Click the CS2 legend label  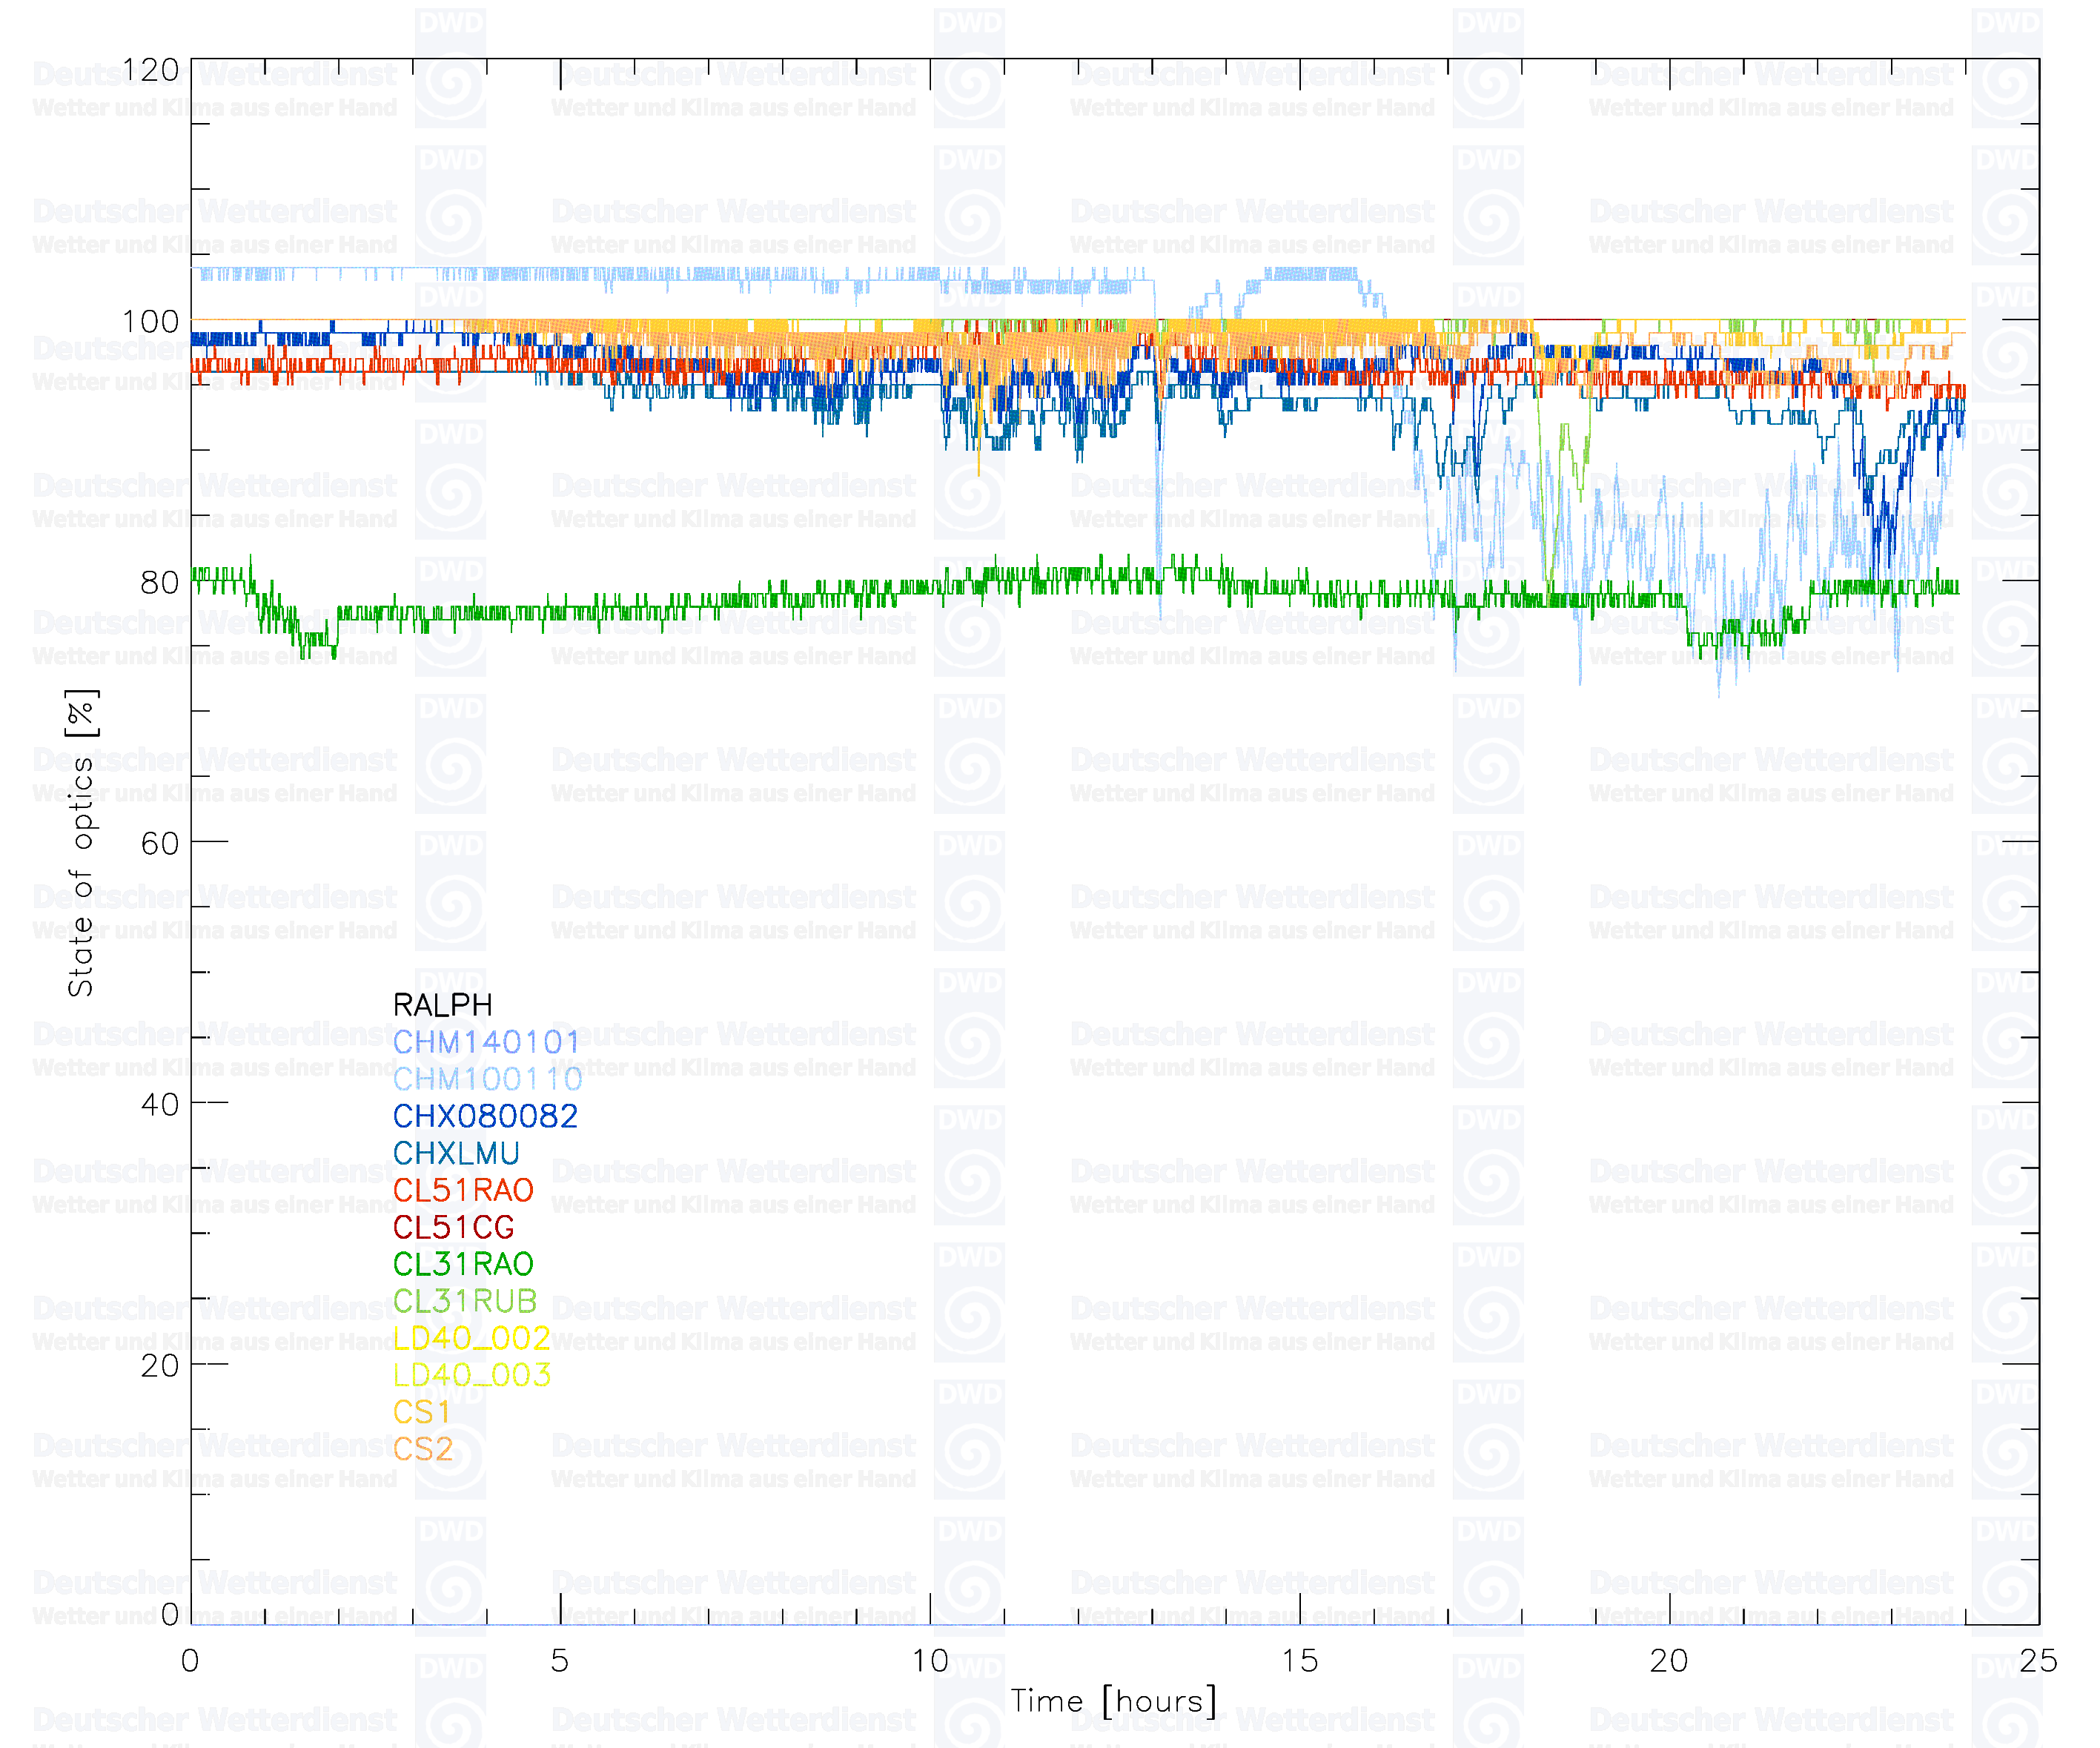423,1449
